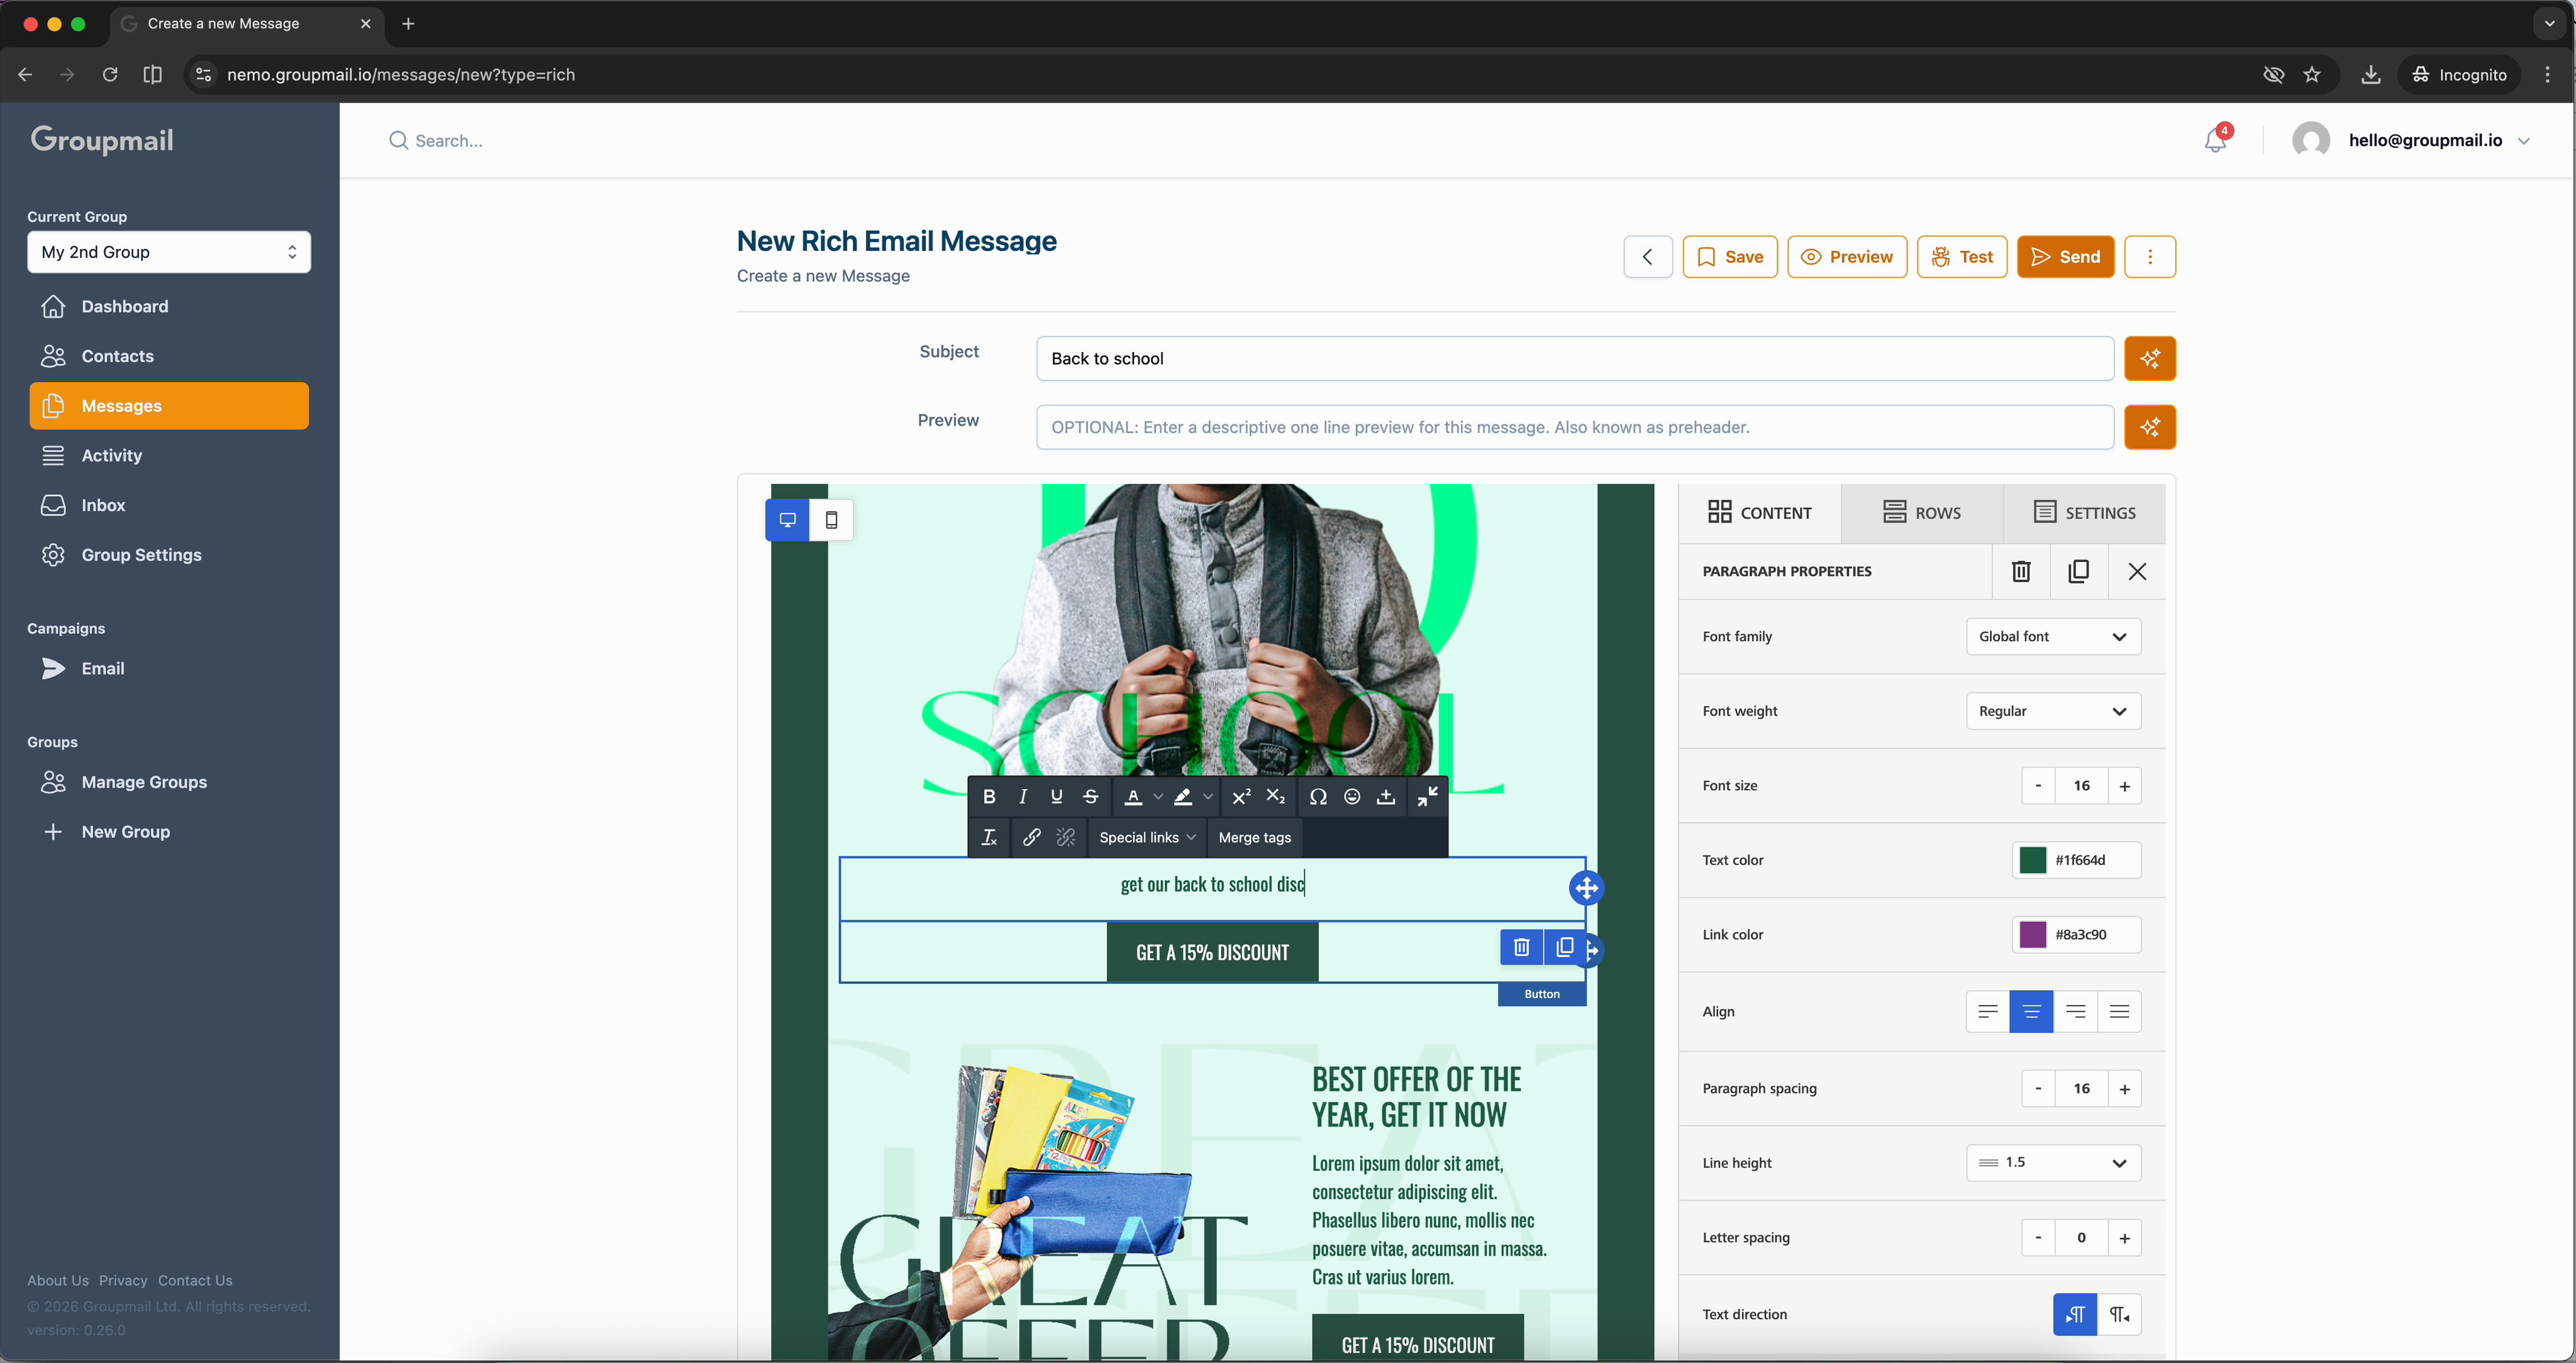
Task: Open the Privacy link in footer
Action: tap(123, 1280)
